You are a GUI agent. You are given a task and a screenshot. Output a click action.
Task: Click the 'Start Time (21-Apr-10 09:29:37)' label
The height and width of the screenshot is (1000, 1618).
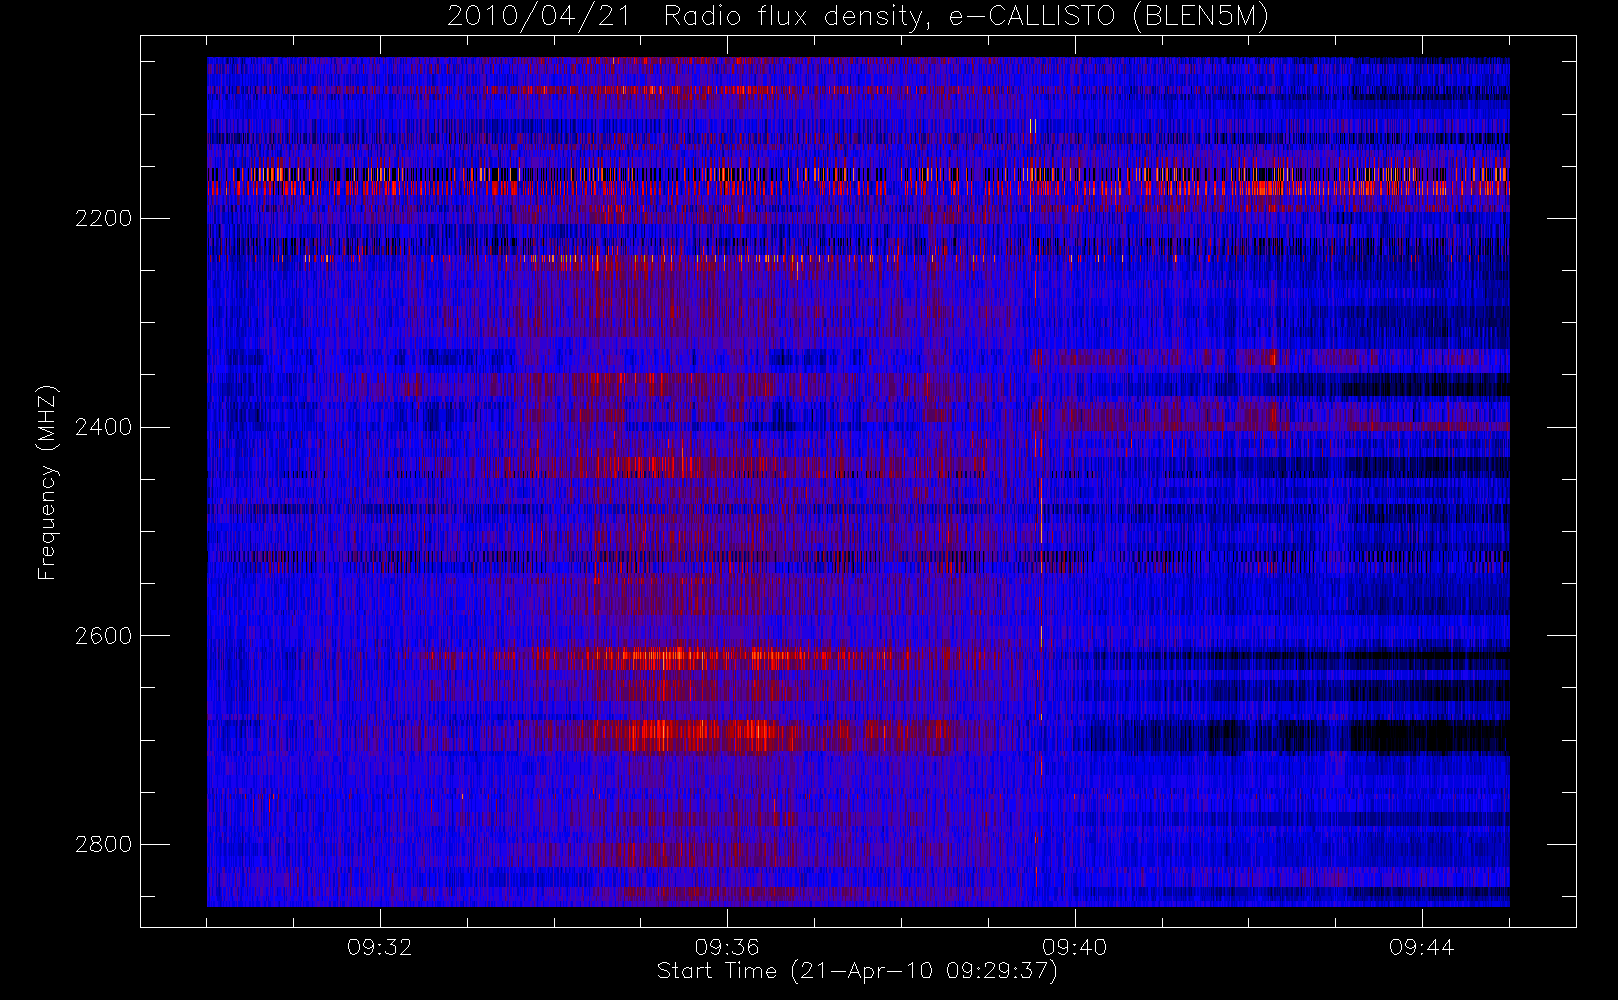(x=857, y=971)
